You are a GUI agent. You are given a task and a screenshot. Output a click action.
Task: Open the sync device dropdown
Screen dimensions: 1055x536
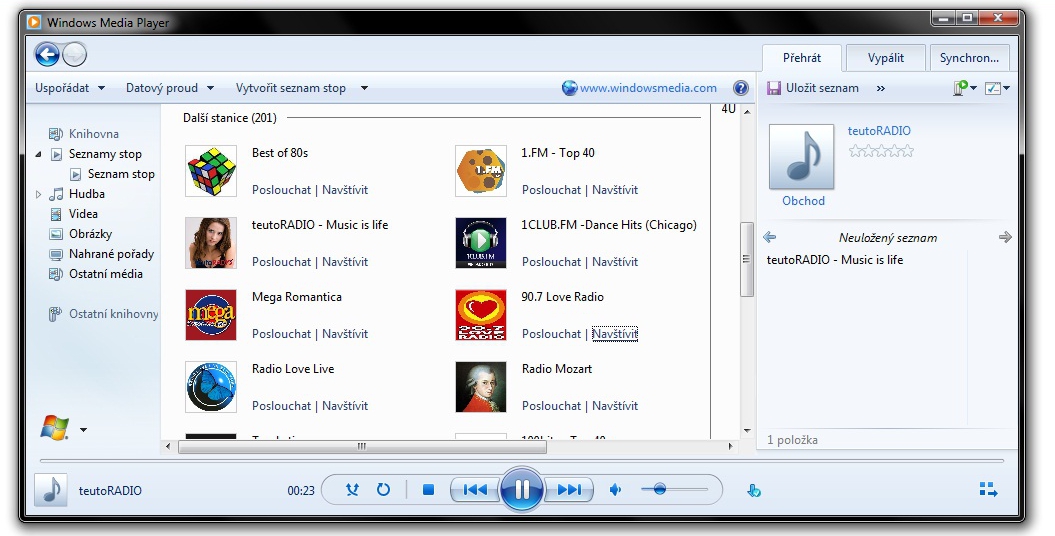[964, 88]
